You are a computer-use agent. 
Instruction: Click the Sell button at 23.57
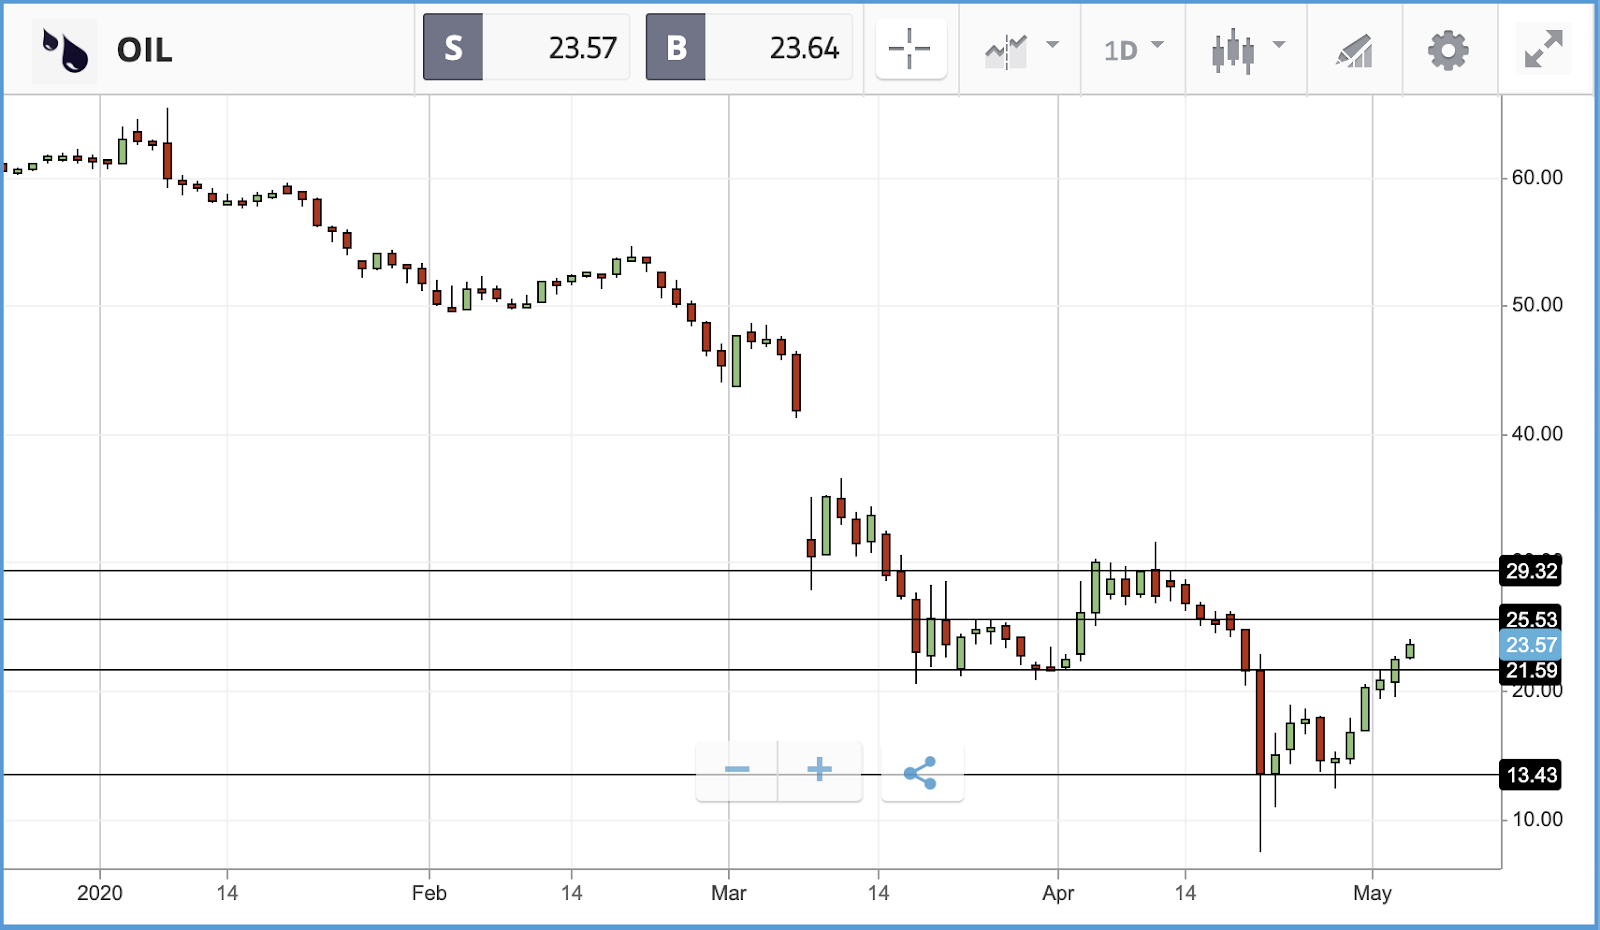tap(526, 47)
